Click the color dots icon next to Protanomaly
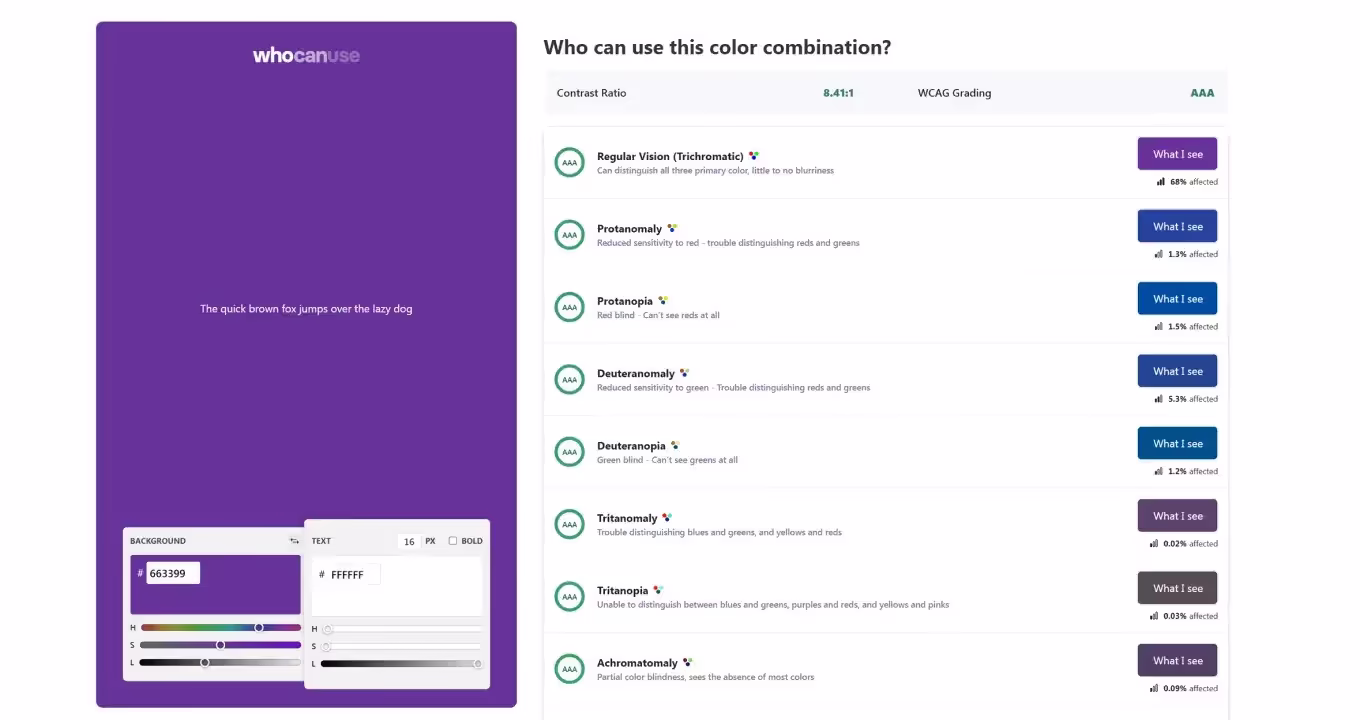Image resolution: width=1360 pixels, height=720 pixels. pyautogui.click(x=672, y=228)
